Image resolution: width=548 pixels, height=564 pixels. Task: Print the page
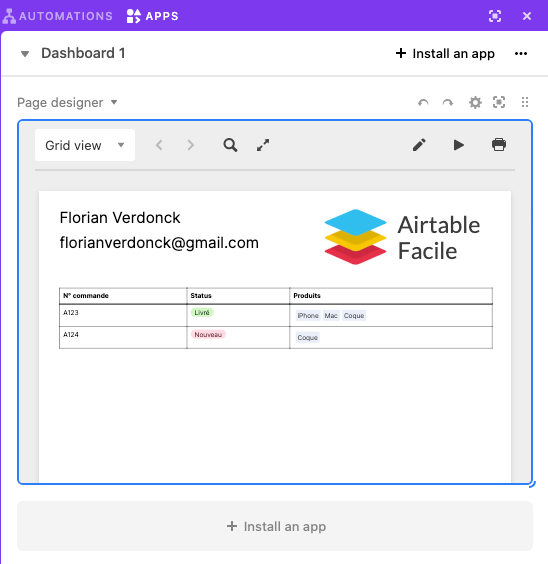499,145
